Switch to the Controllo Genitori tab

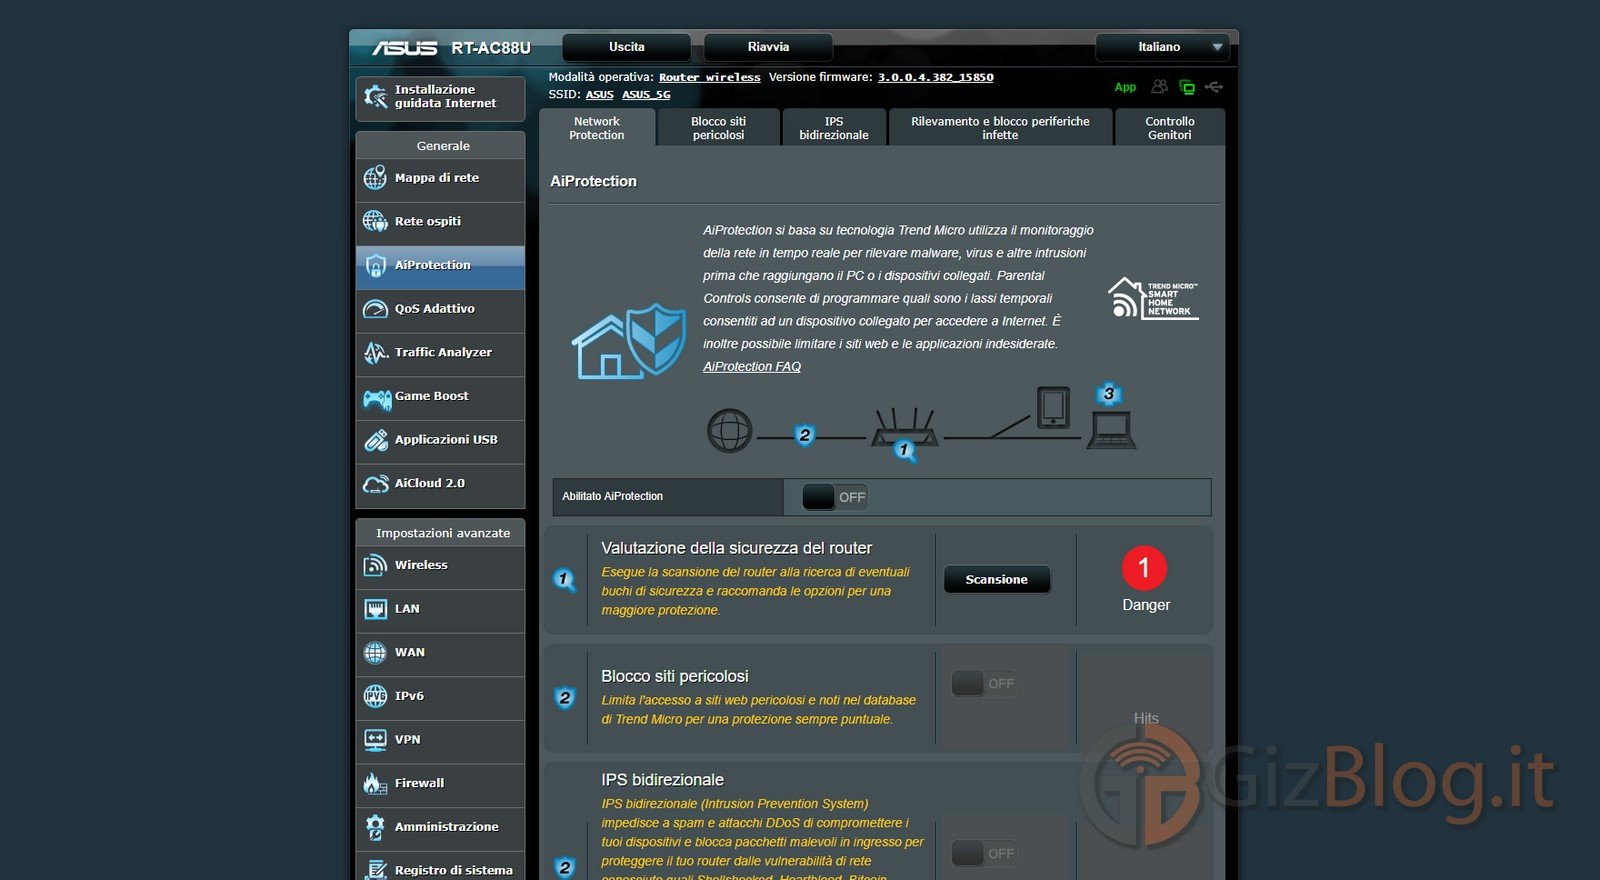tap(1170, 128)
